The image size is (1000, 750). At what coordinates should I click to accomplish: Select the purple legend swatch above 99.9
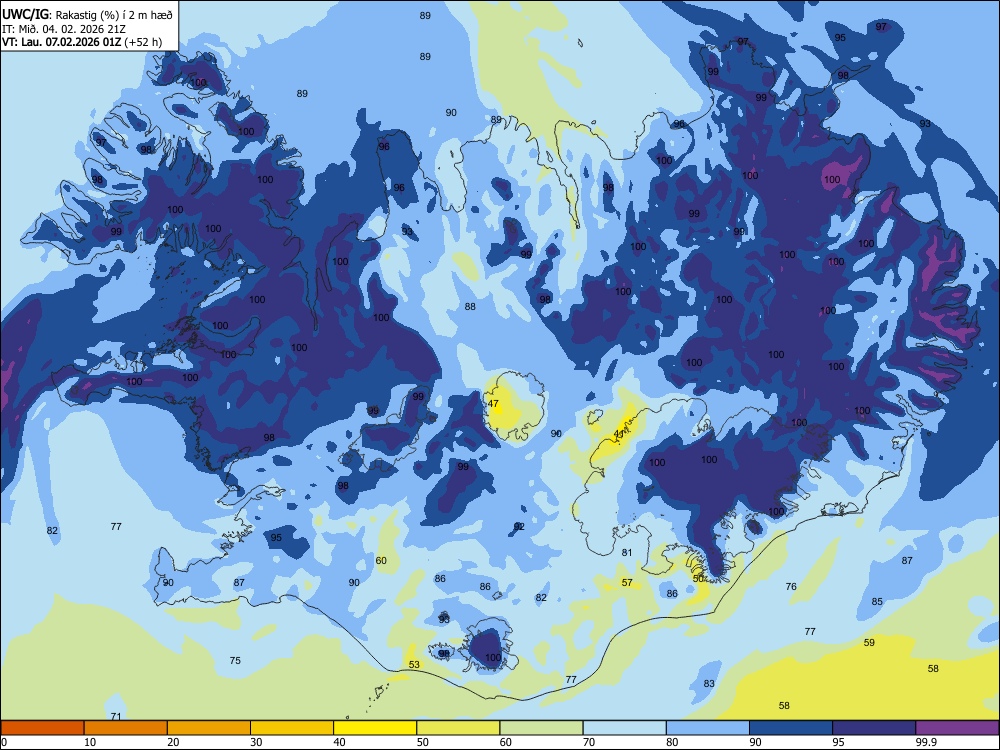tap(957, 728)
